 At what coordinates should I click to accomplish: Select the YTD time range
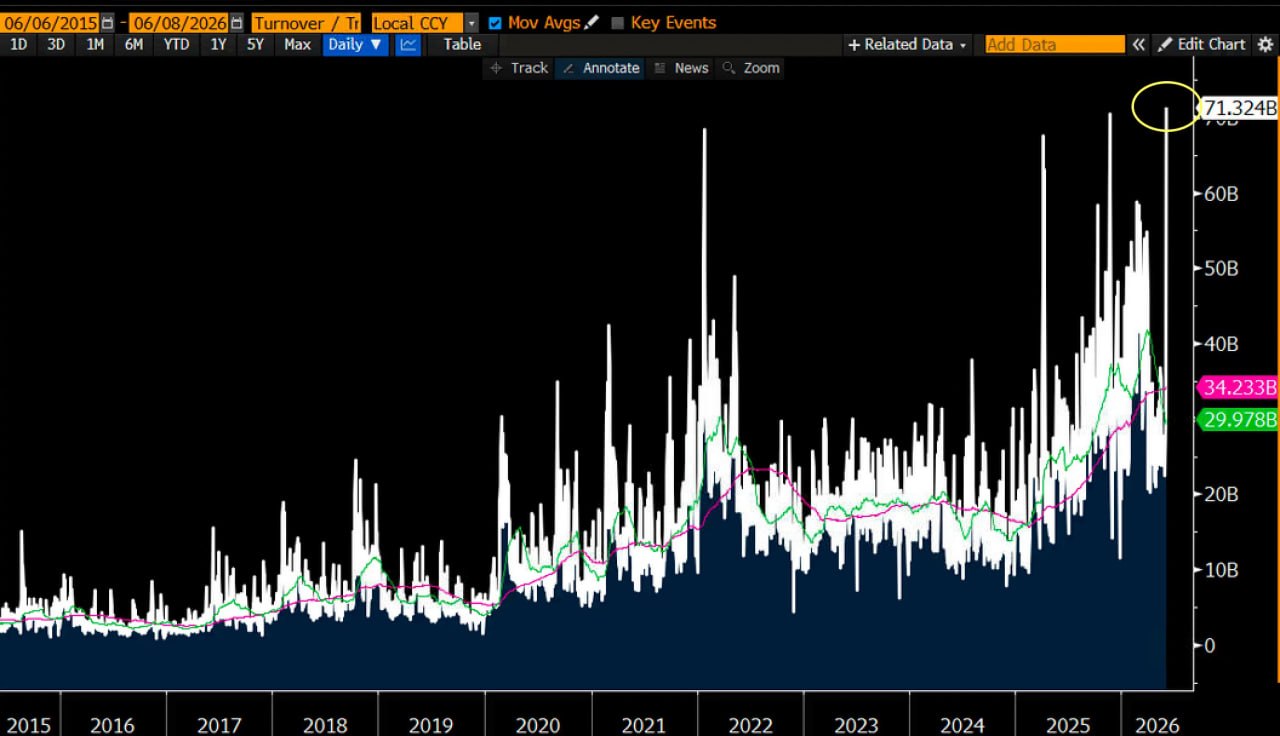click(176, 44)
